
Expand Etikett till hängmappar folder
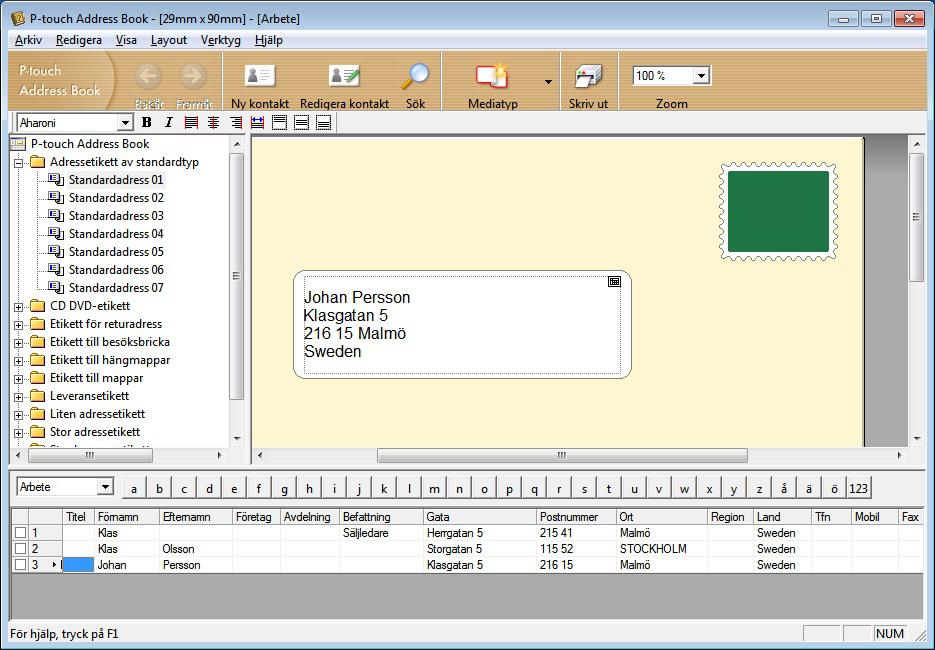[x=18, y=361]
